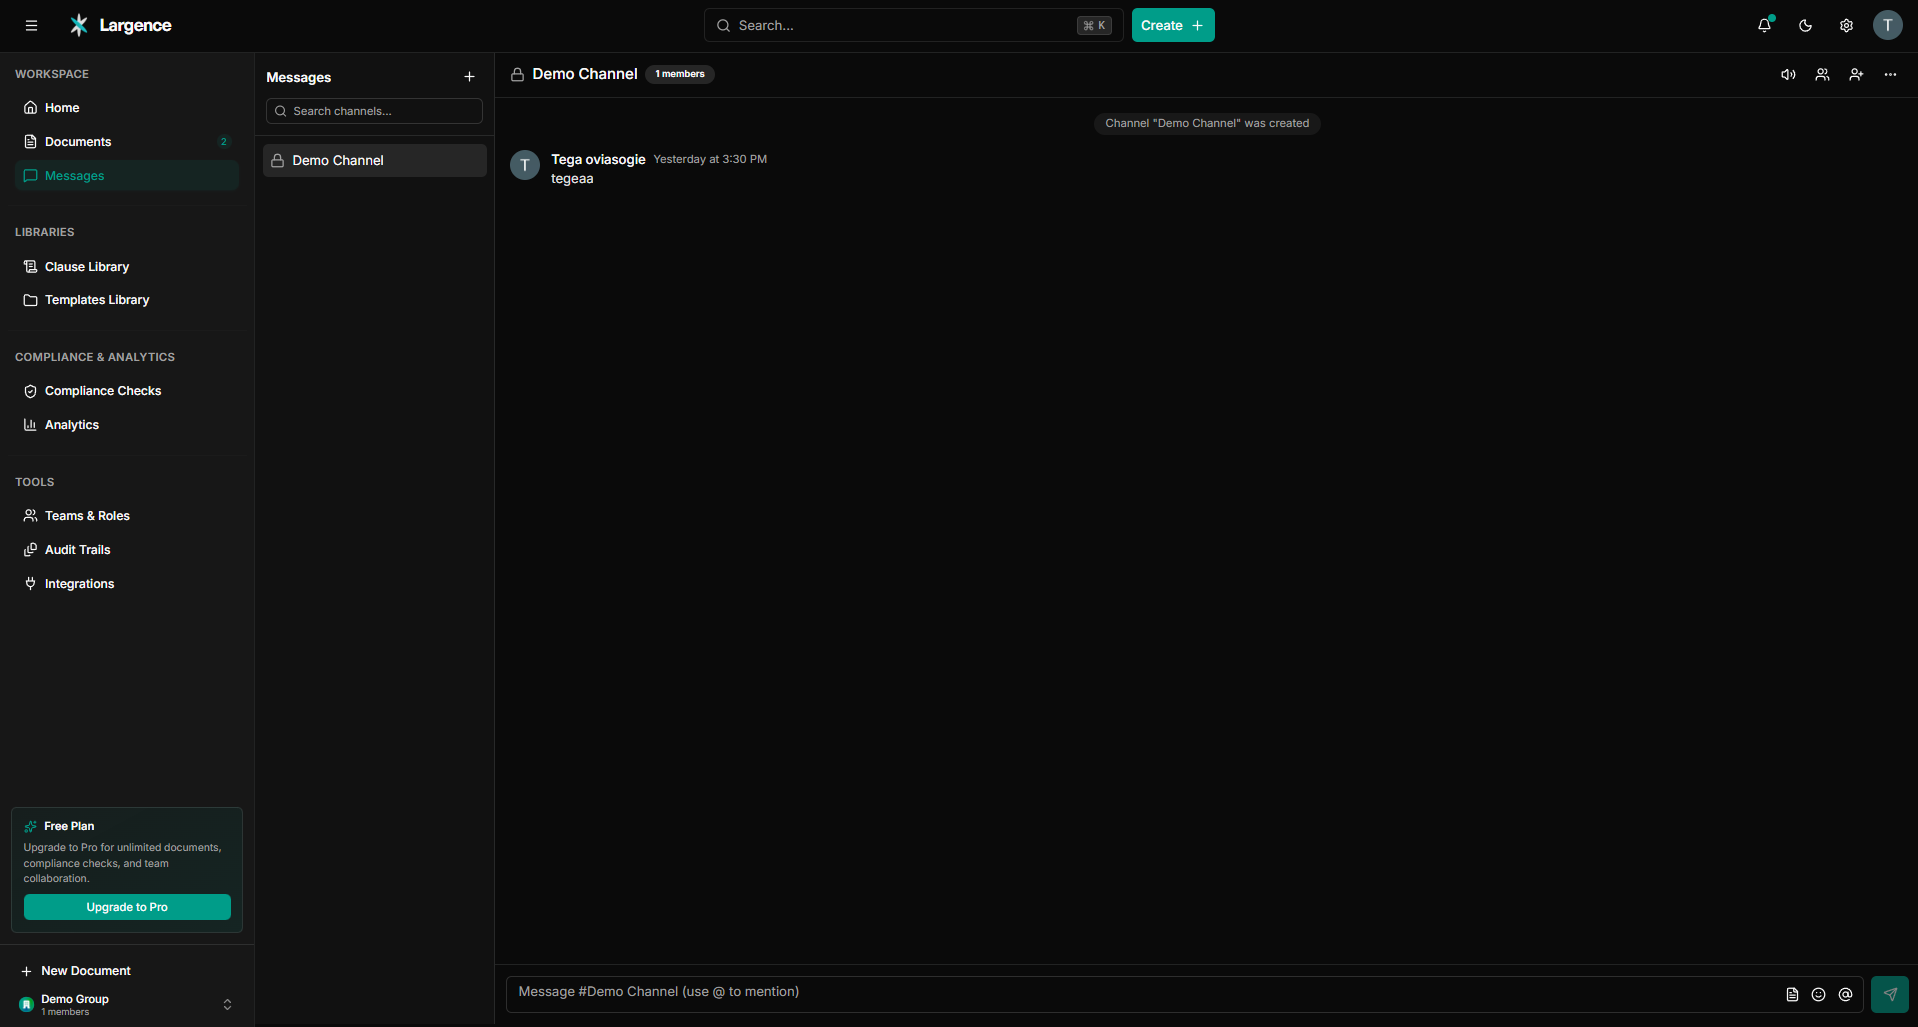Click Yesterday at 3:30 PM timestamp

pos(710,159)
